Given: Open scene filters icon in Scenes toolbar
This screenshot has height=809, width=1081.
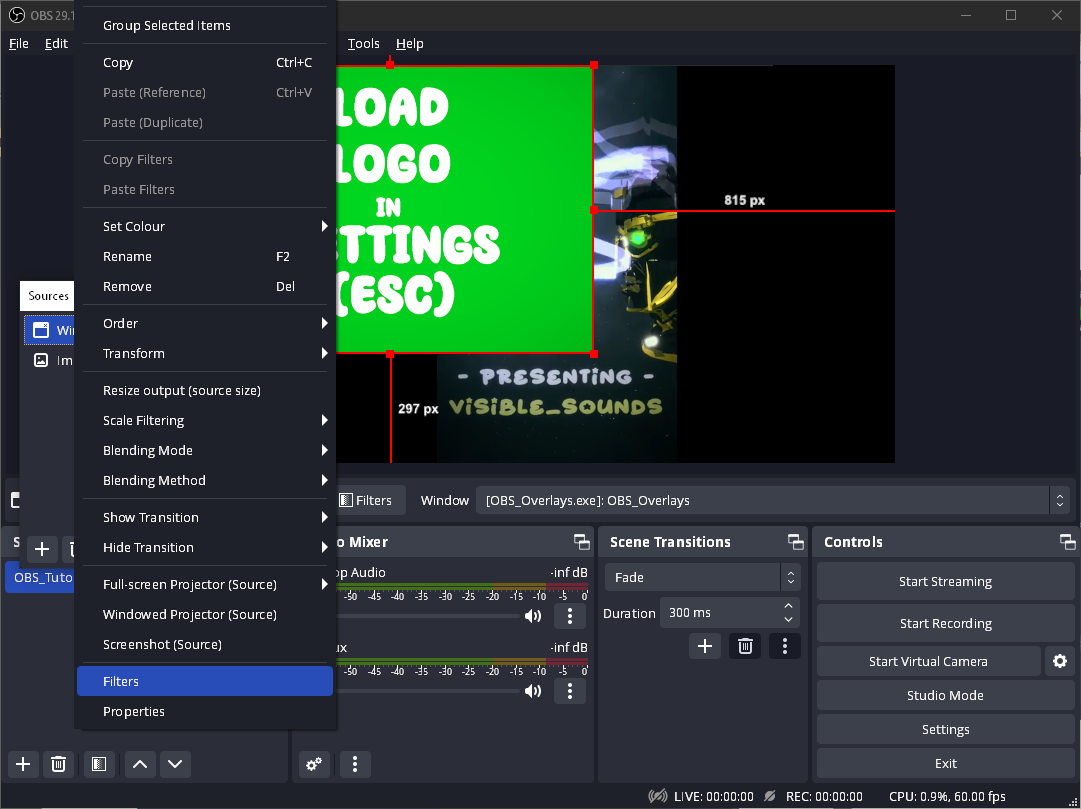Looking at the screenshot, I should pyautogui.click(x=98, y=764).
